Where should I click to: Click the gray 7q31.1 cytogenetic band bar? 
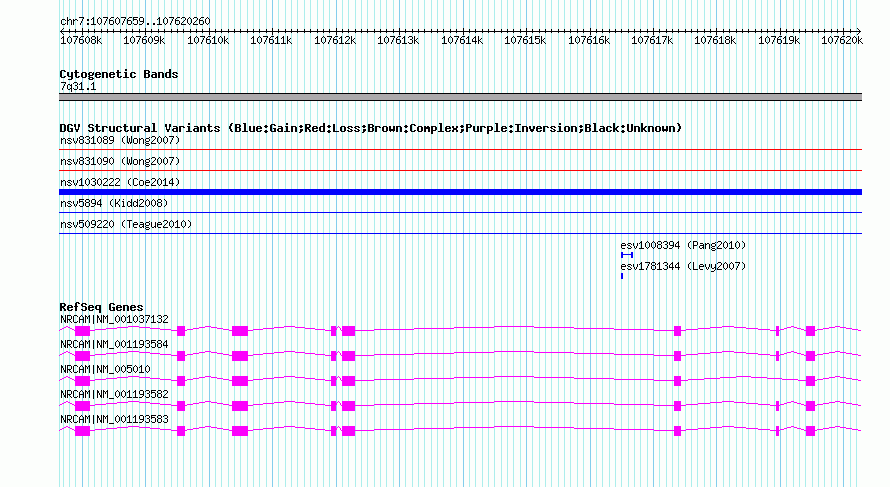tap(460, 97)
